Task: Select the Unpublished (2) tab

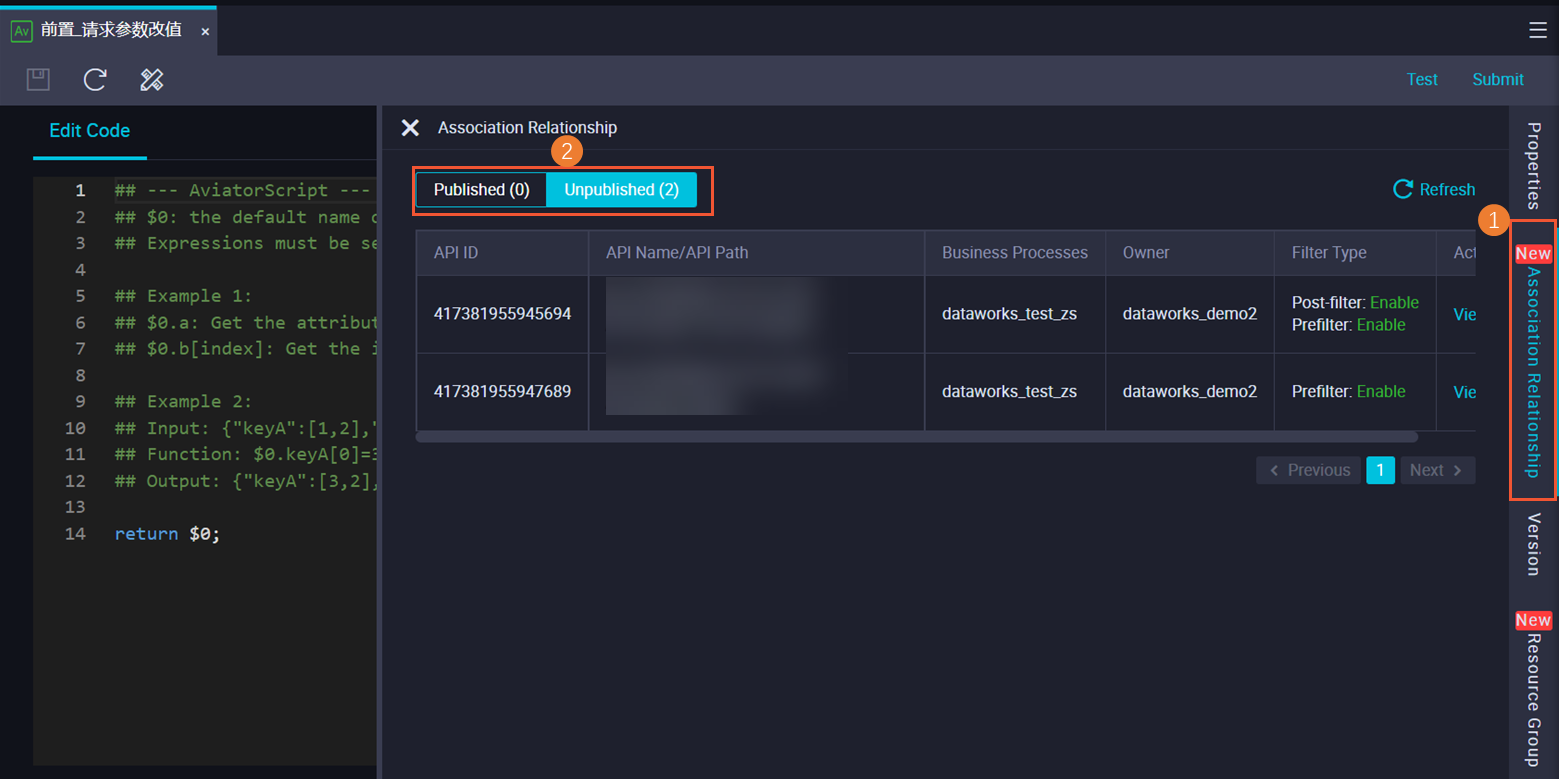Action: pyautogui.click(x=621, y=190)
